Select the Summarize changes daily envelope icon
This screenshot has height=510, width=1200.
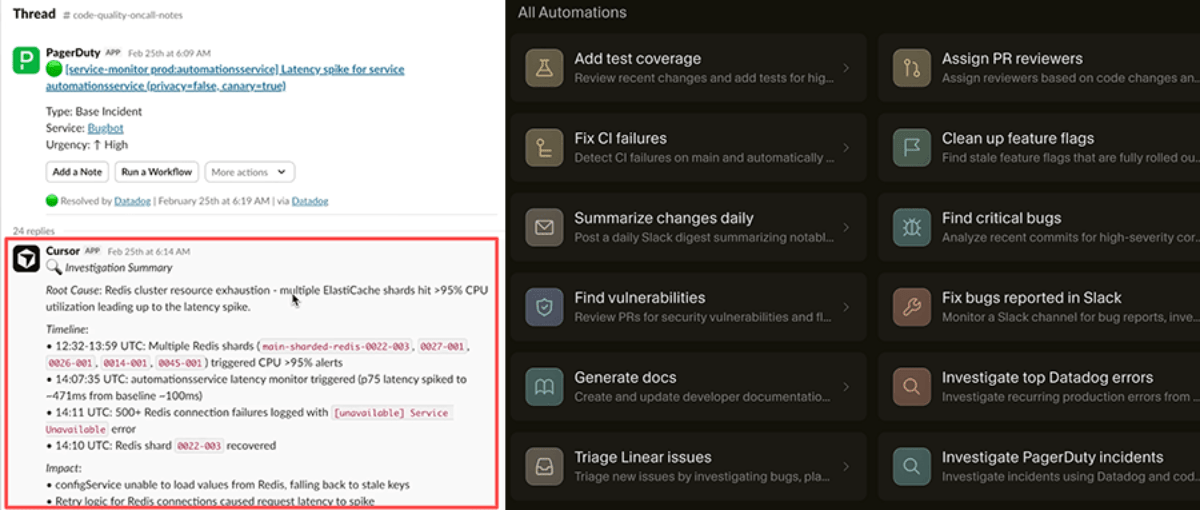[x=544, y=228]
